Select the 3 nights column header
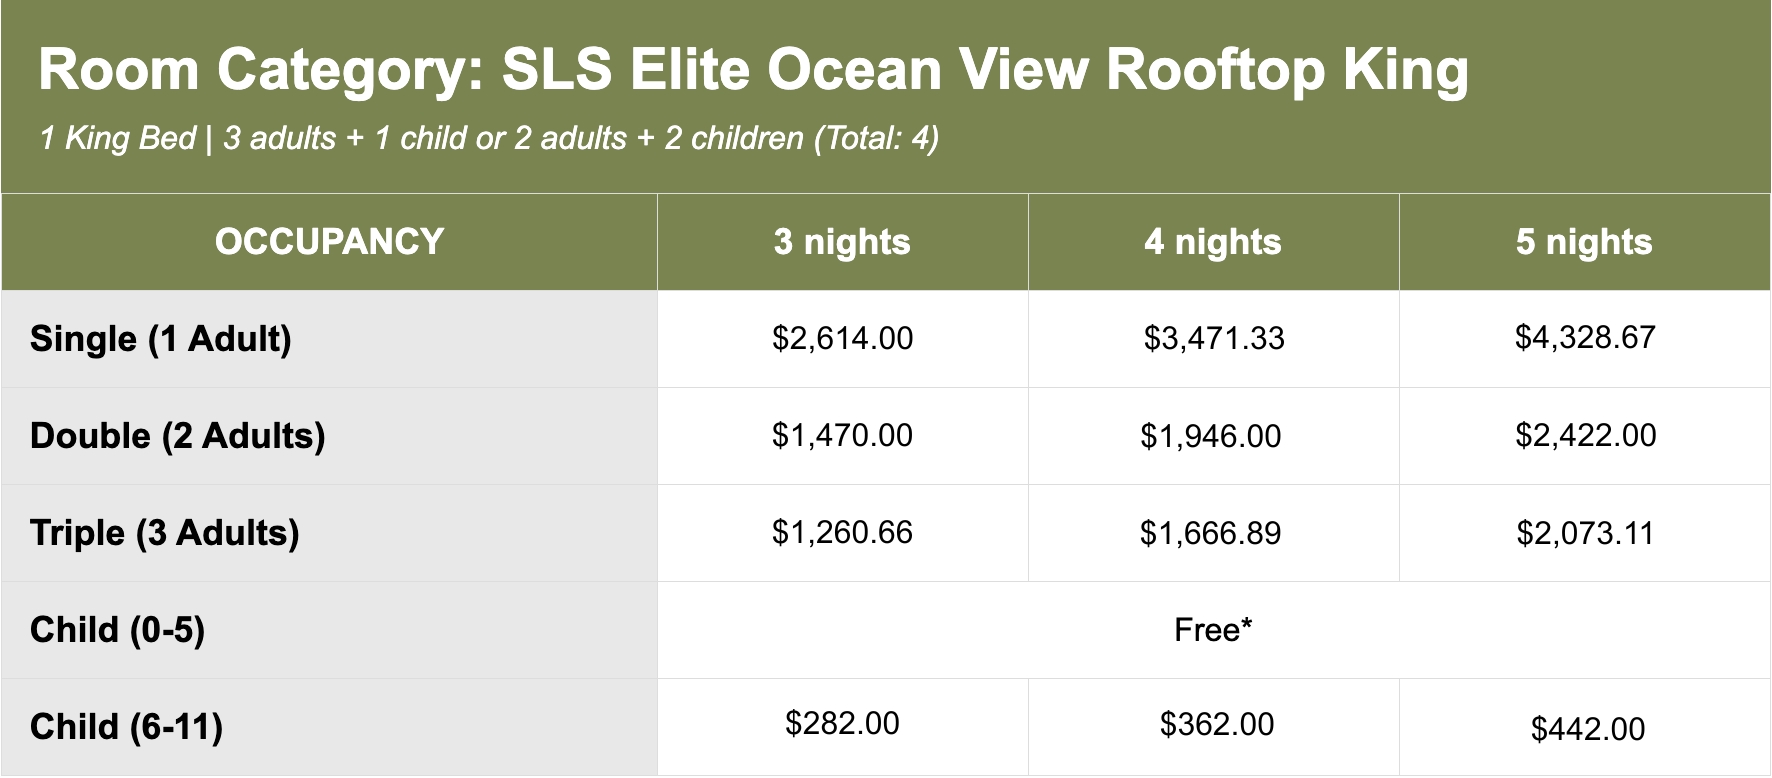Screen dimensions: 1772x778 (842, 242)
